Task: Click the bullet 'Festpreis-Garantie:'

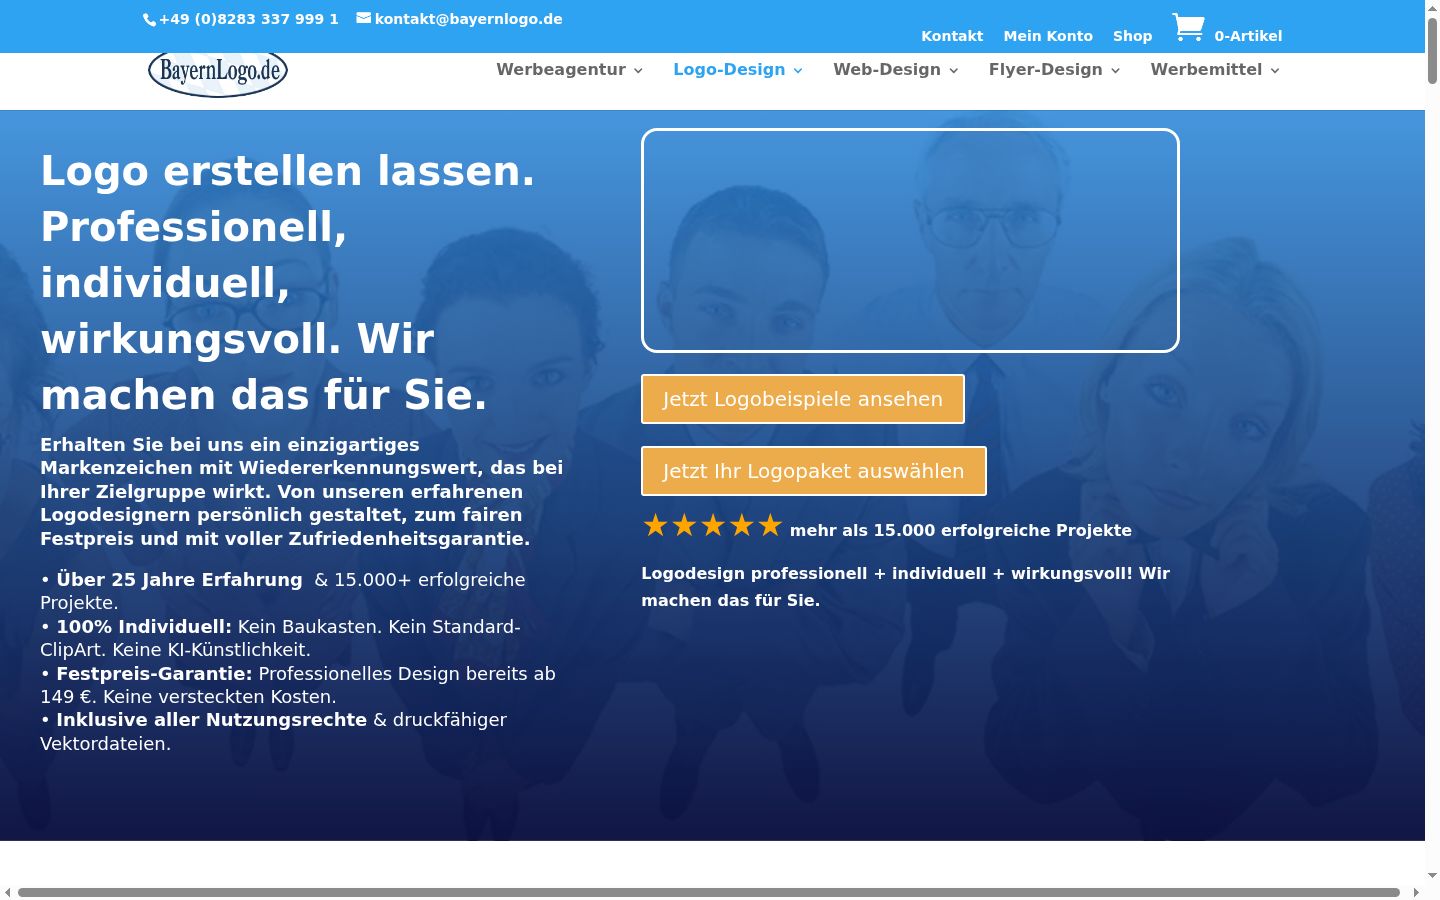Action: click(154, 674)
